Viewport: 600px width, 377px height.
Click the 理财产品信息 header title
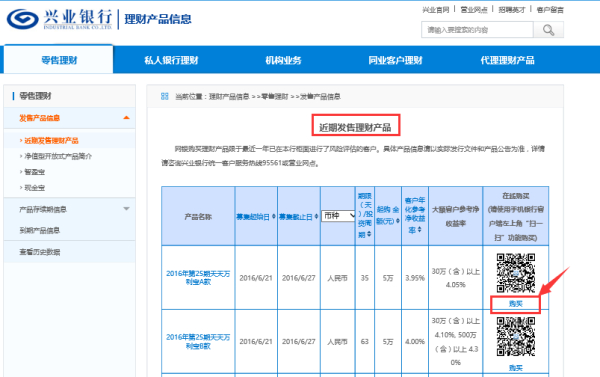[158, 19]
